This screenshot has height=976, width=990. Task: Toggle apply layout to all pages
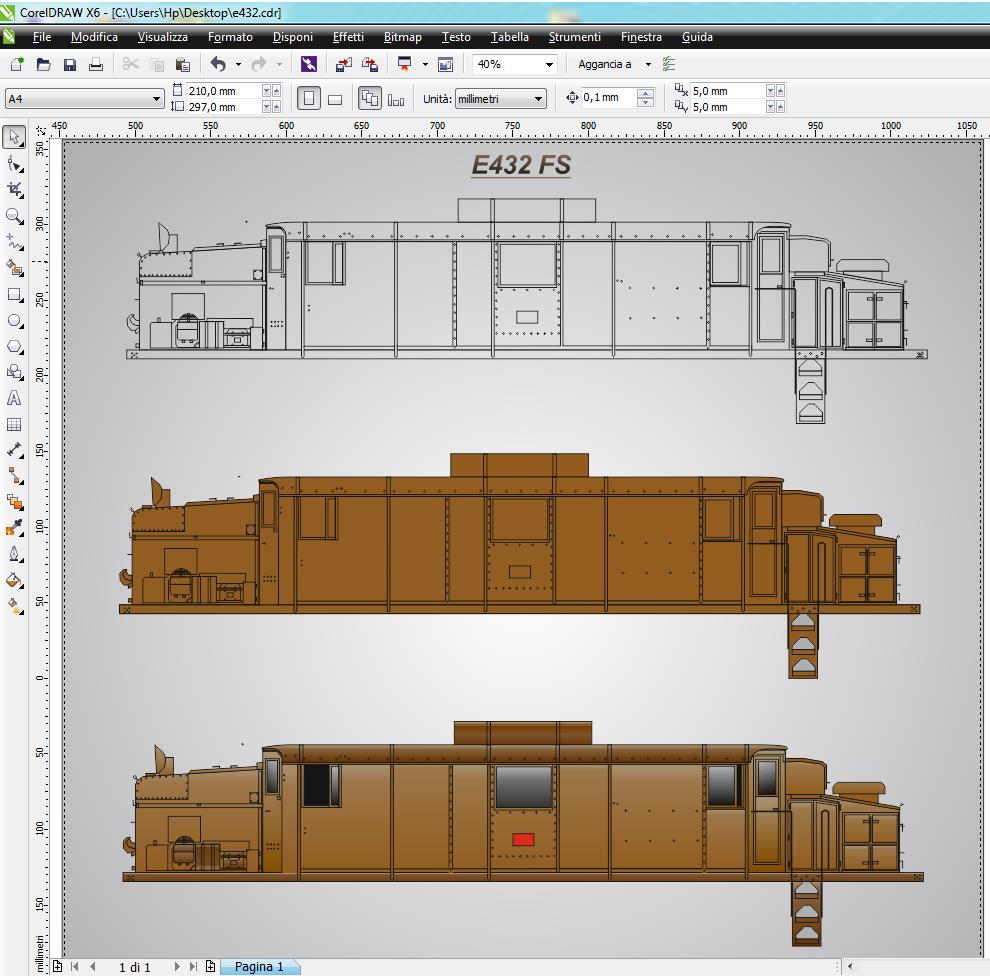coord(369,99)
